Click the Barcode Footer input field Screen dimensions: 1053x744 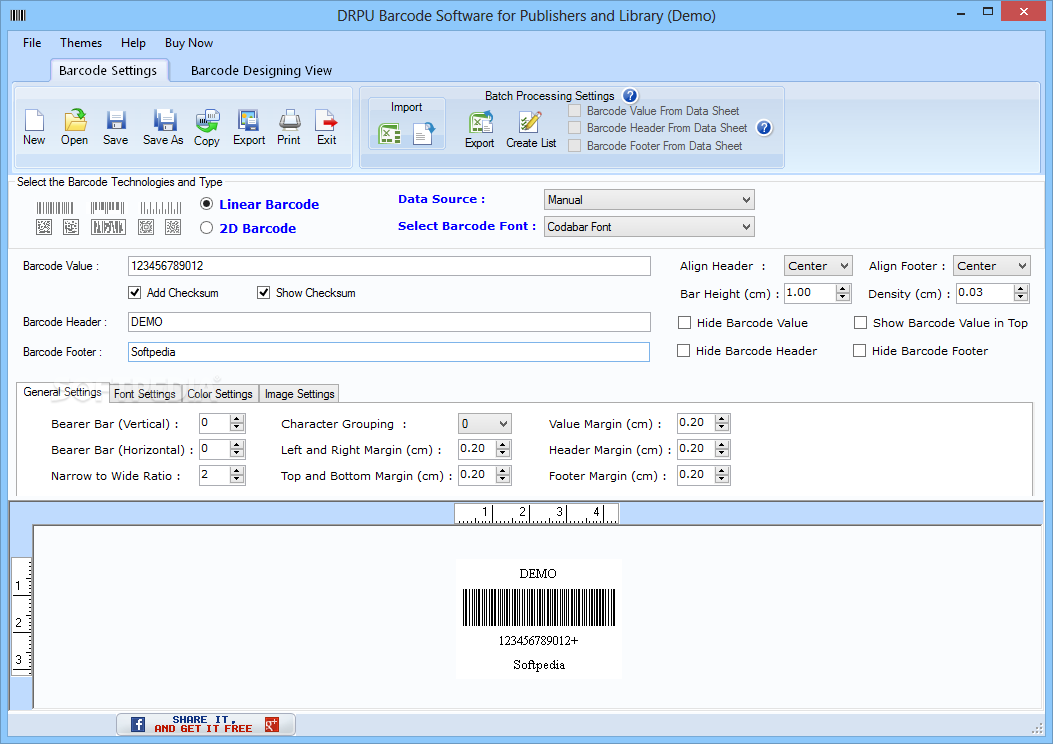click(x=389, y=352)
